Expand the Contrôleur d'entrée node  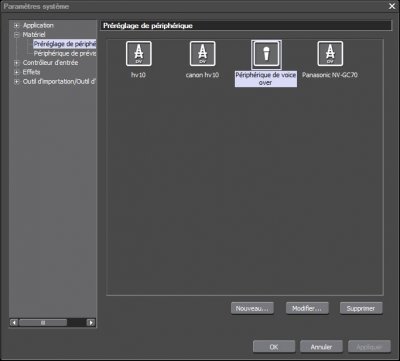[x=16, y=63]
